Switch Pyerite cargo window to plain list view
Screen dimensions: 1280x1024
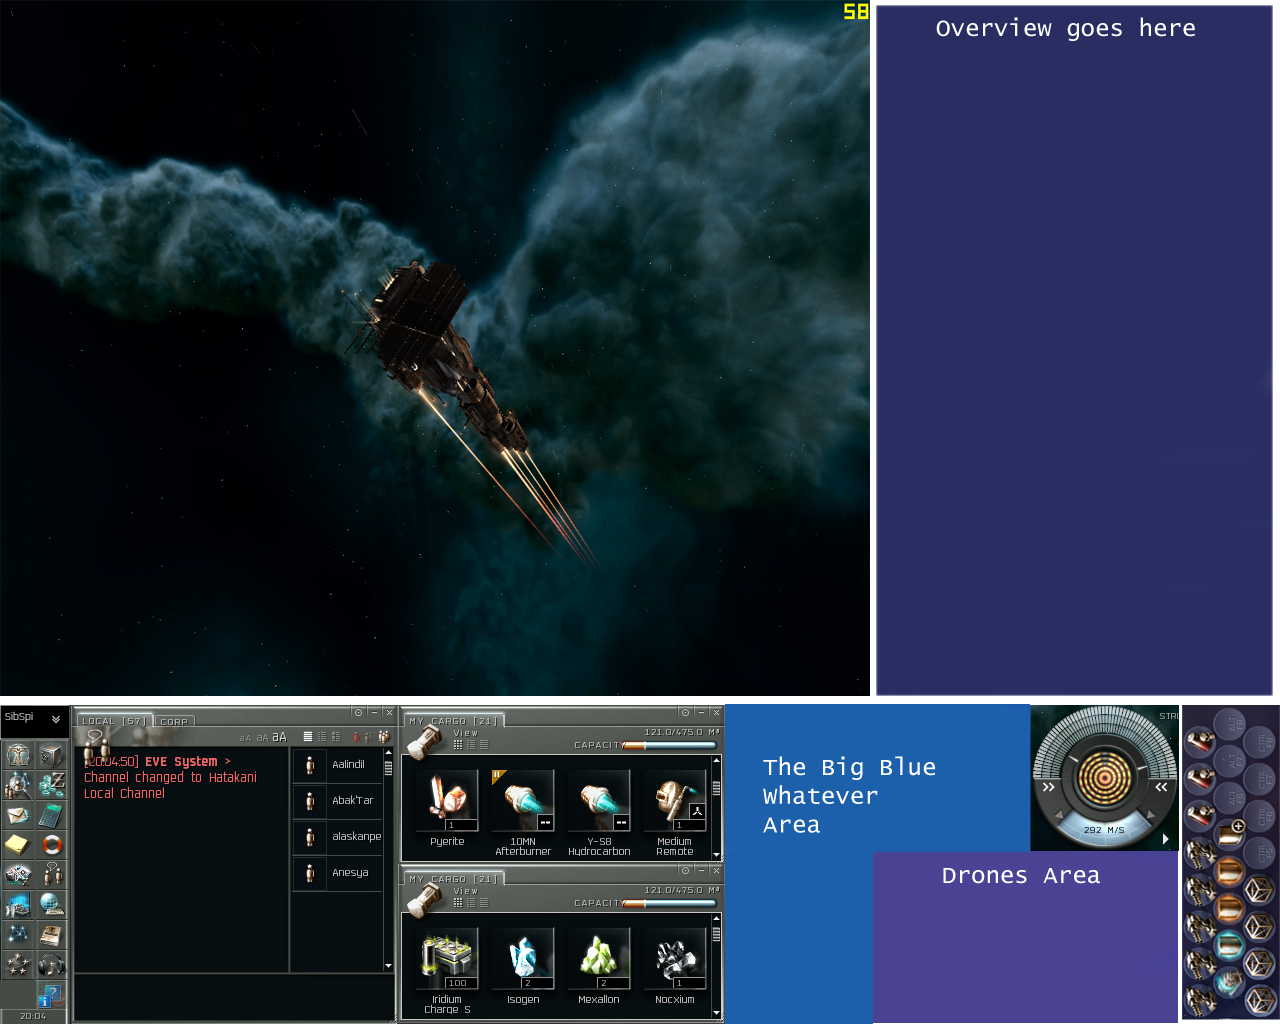(484, 745)
